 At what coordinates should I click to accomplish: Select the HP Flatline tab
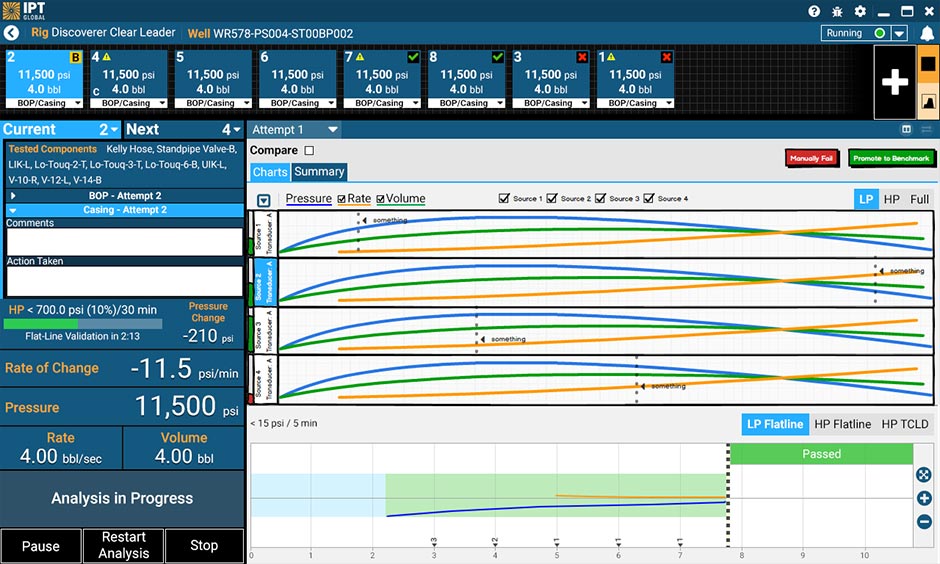pos(842,424)
